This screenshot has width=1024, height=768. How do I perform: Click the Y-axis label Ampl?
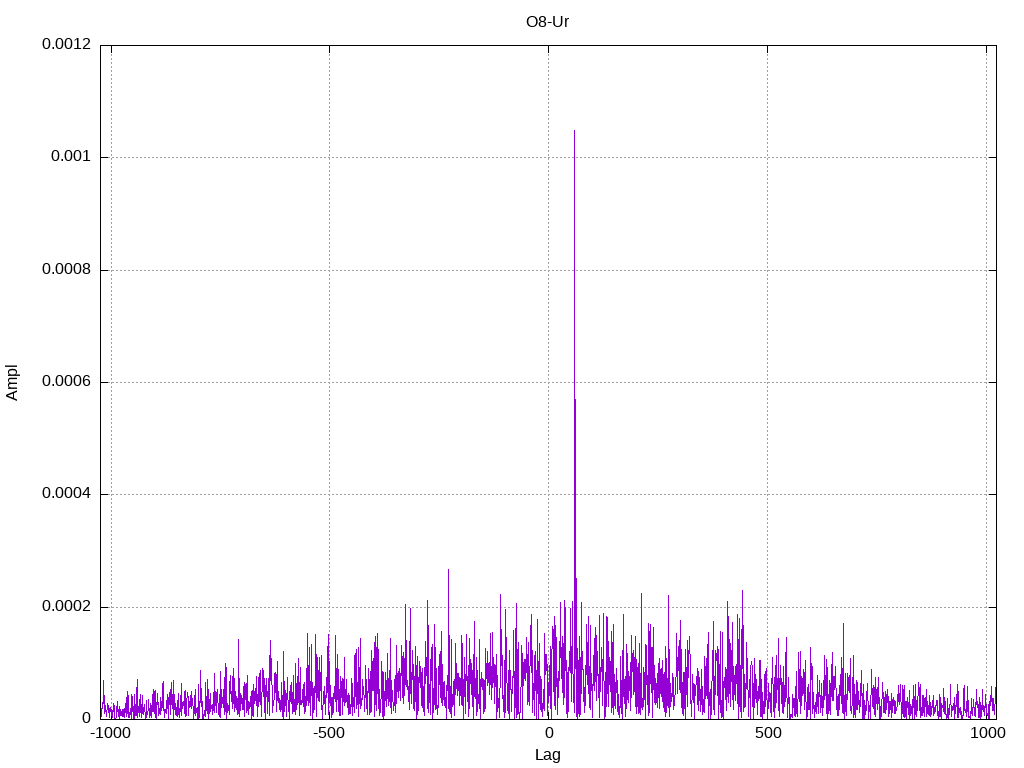(x=12, y=383)
